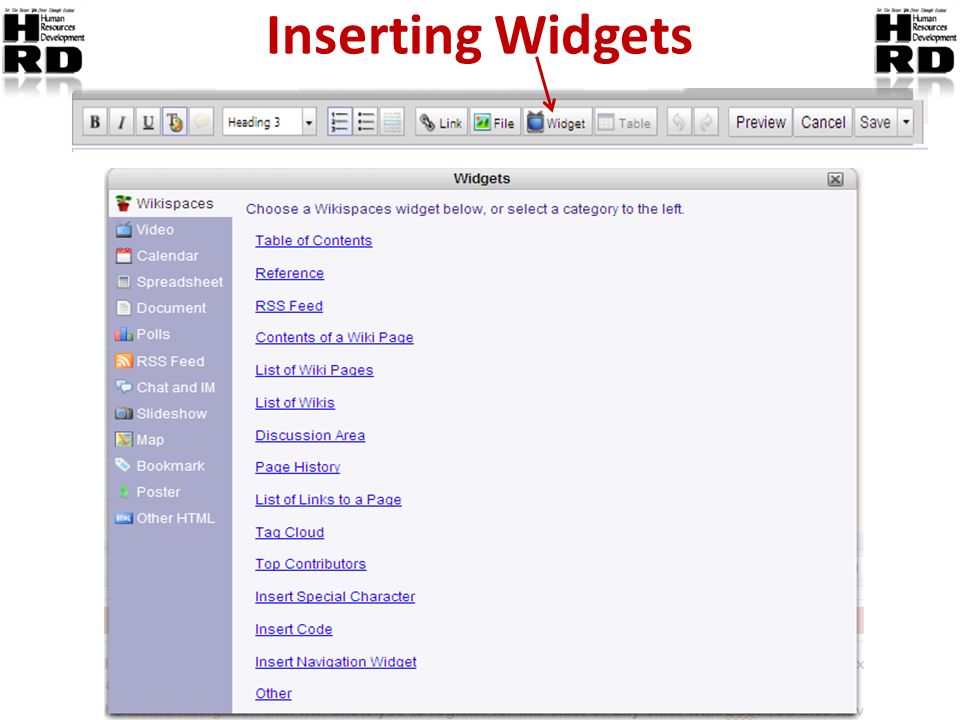The width and height of the screenshot is (960, 720).
Task: Select the Polls widget category
Action: [170, 334]
